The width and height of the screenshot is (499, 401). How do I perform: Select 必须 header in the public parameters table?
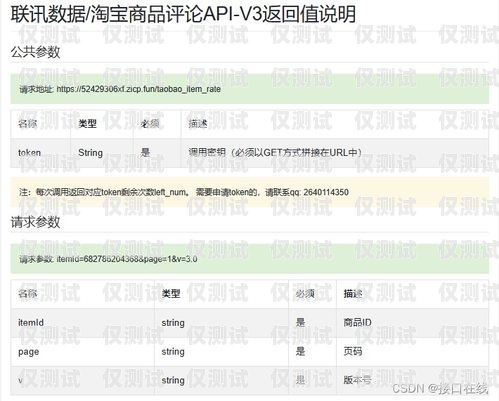coord(150,124)
